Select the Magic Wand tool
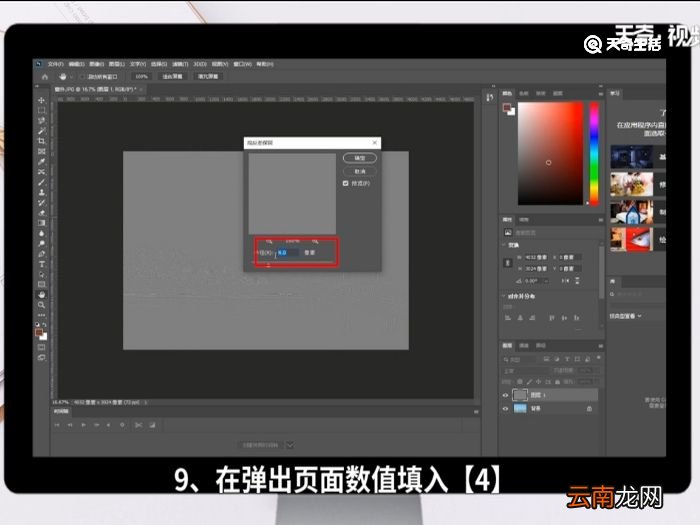The image size is (700, 525). 41,131
